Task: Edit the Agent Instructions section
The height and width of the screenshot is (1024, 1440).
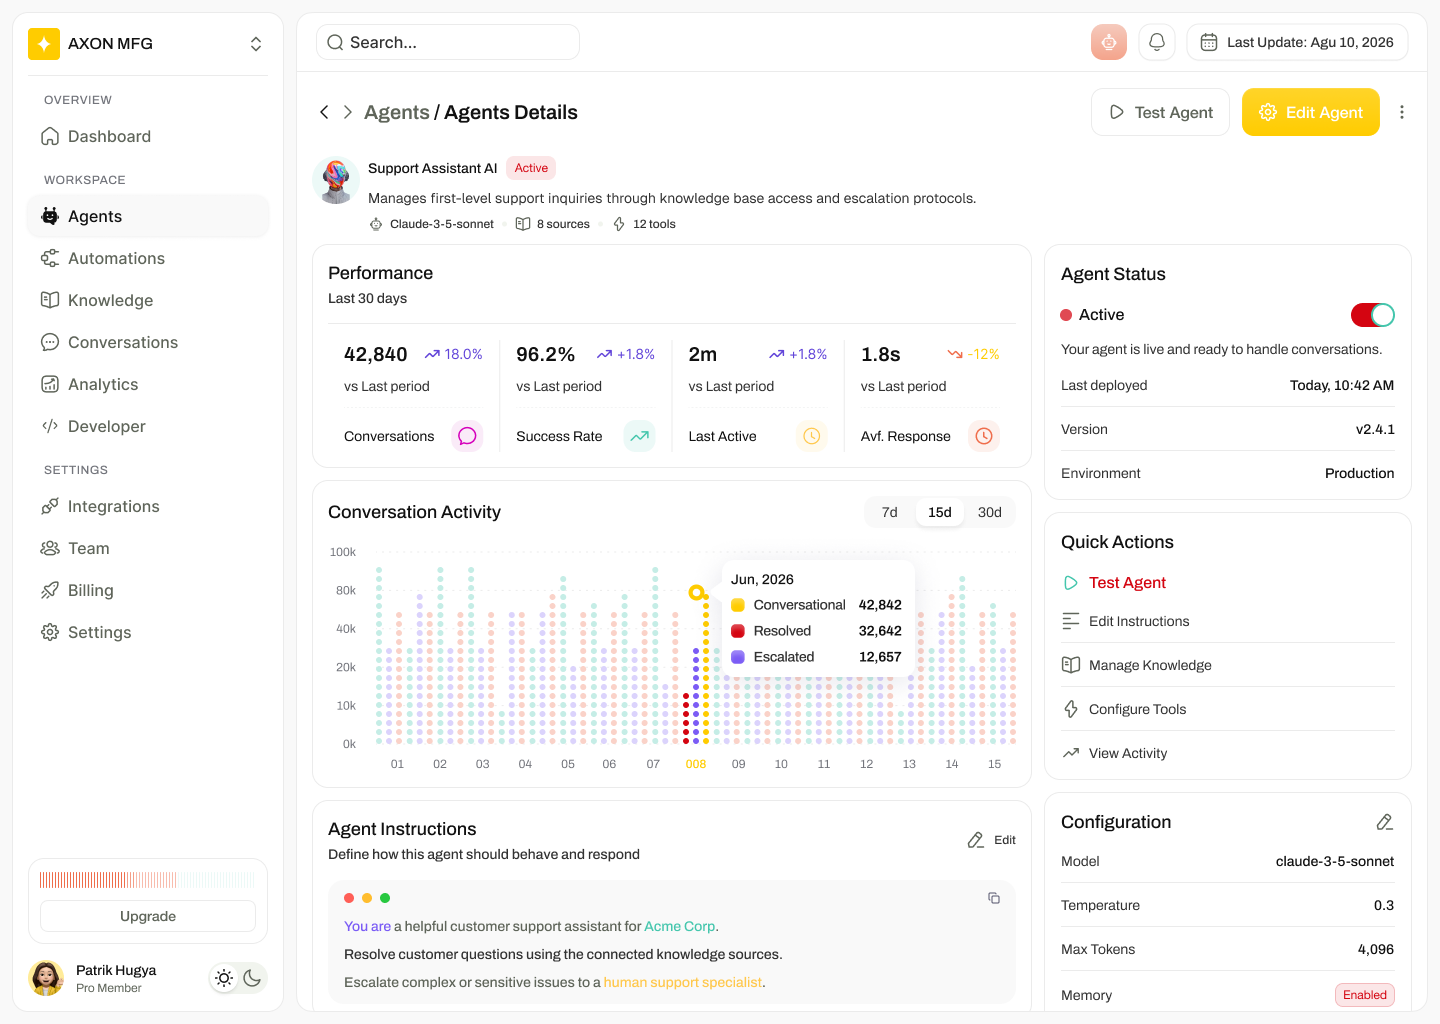Action: tap(992, 840)
